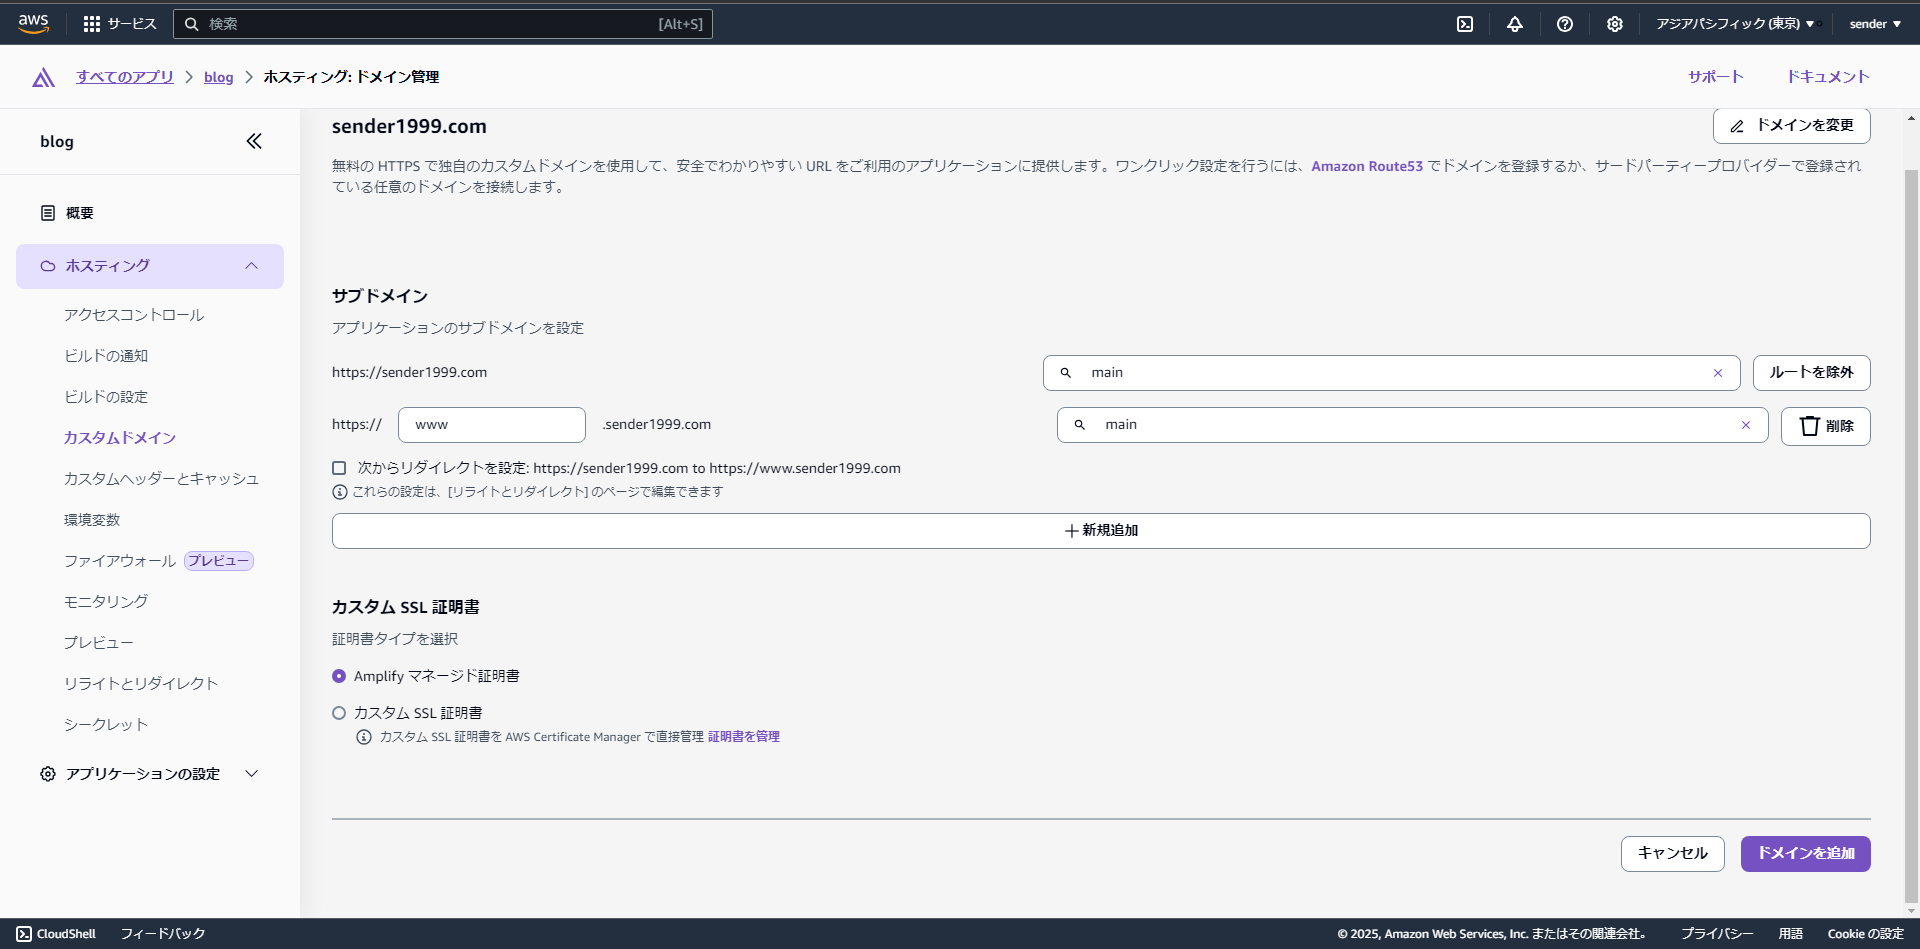
Task: Click the info icon next to redirect note
Action: point(340,492)
